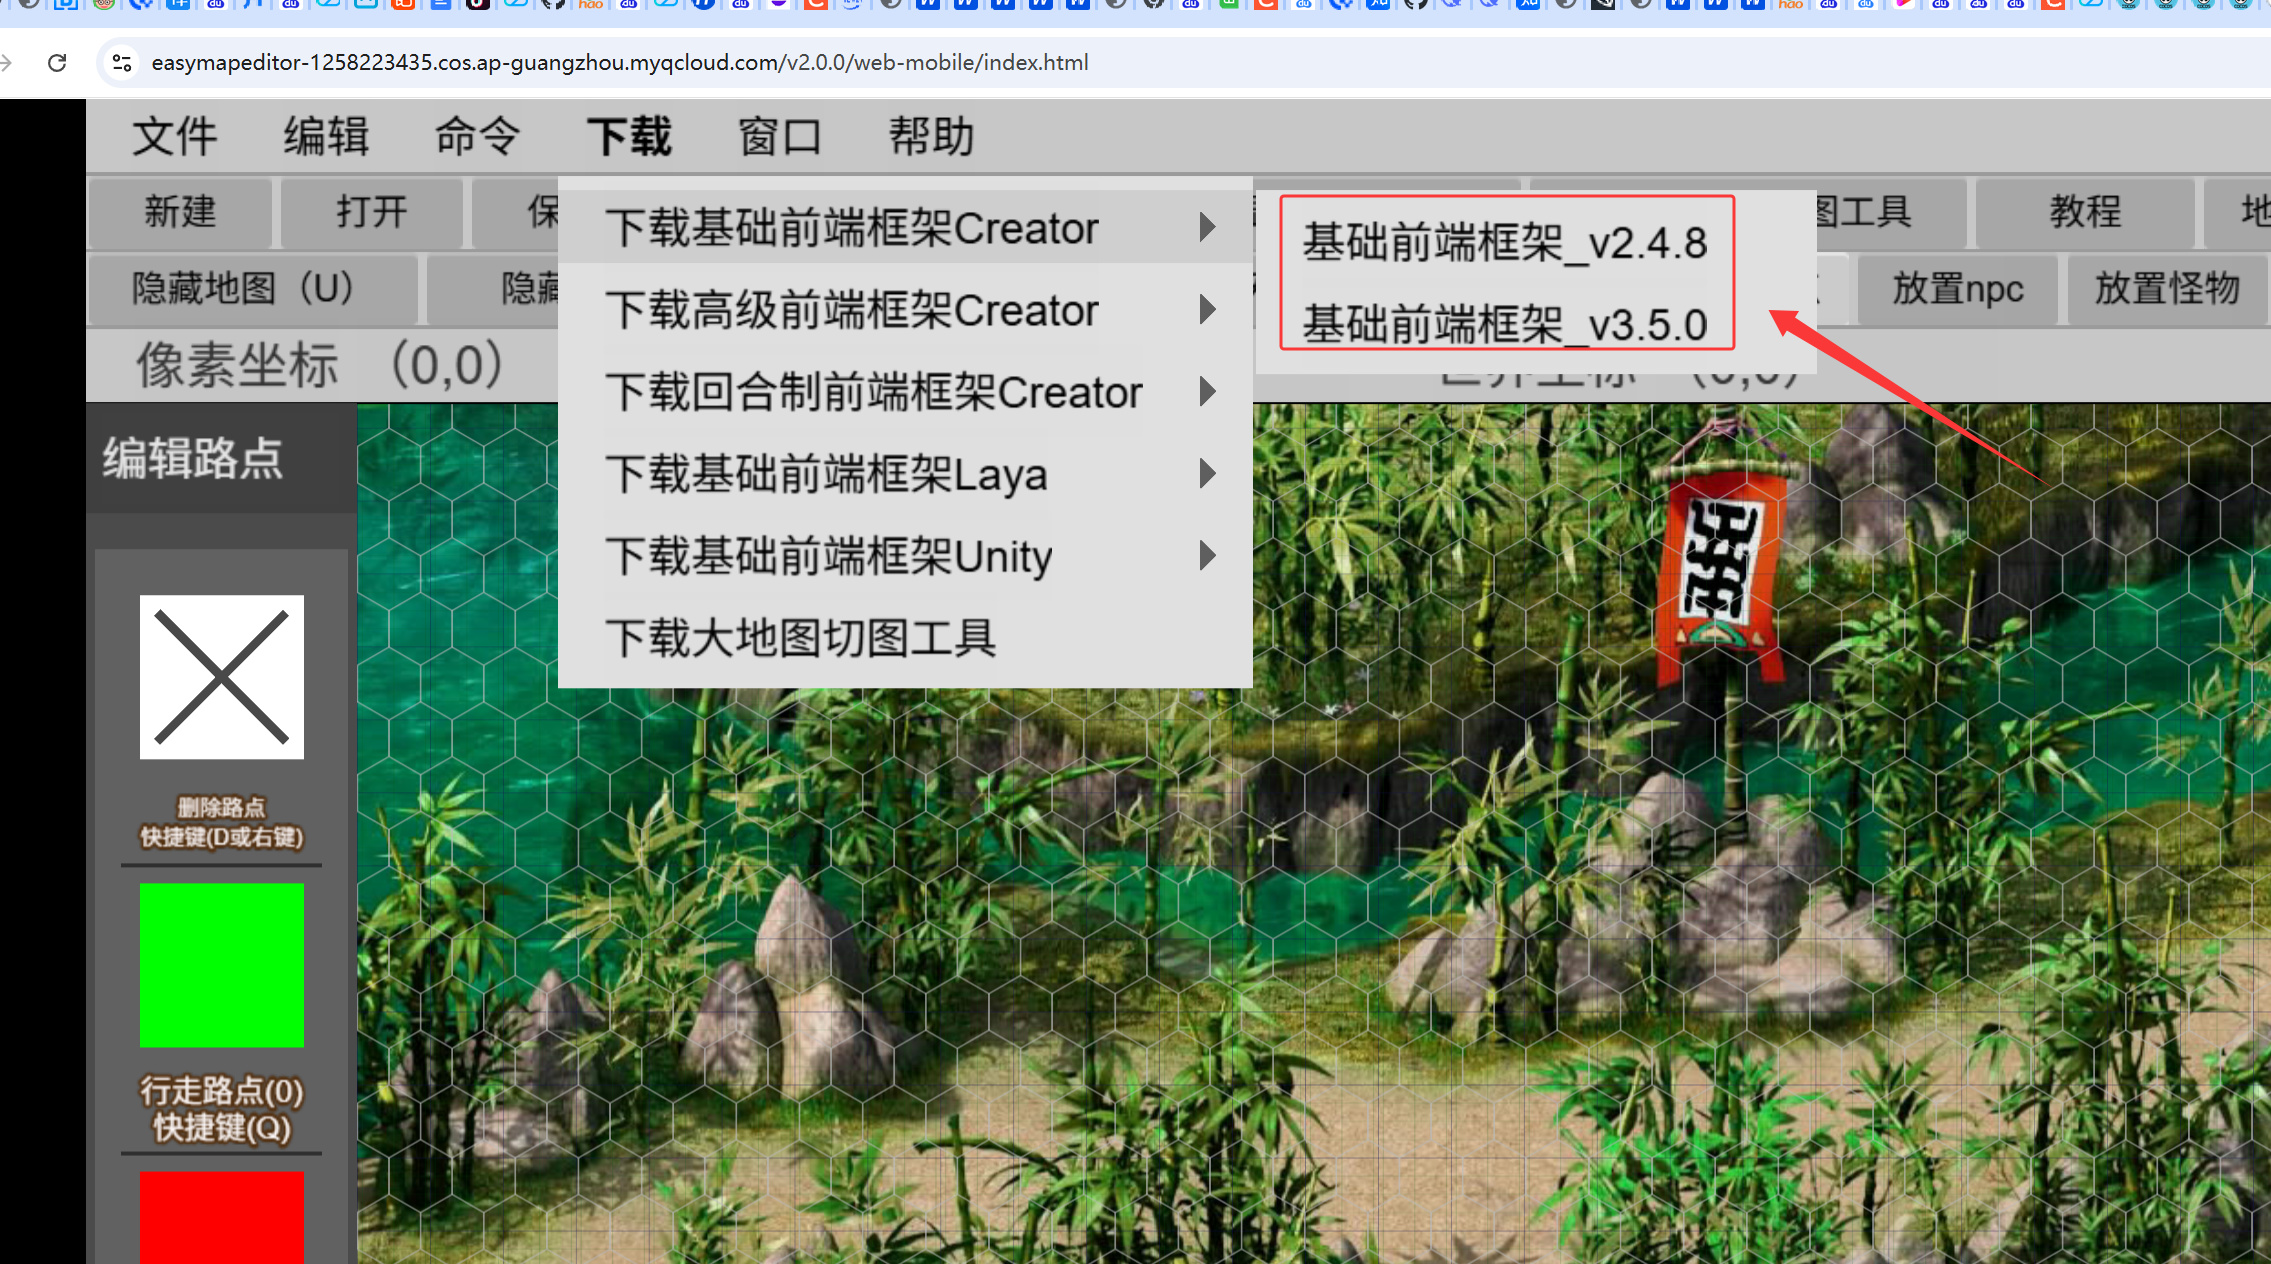
Task: Reload the page with browser refresh icon
Action: point(57,63)
